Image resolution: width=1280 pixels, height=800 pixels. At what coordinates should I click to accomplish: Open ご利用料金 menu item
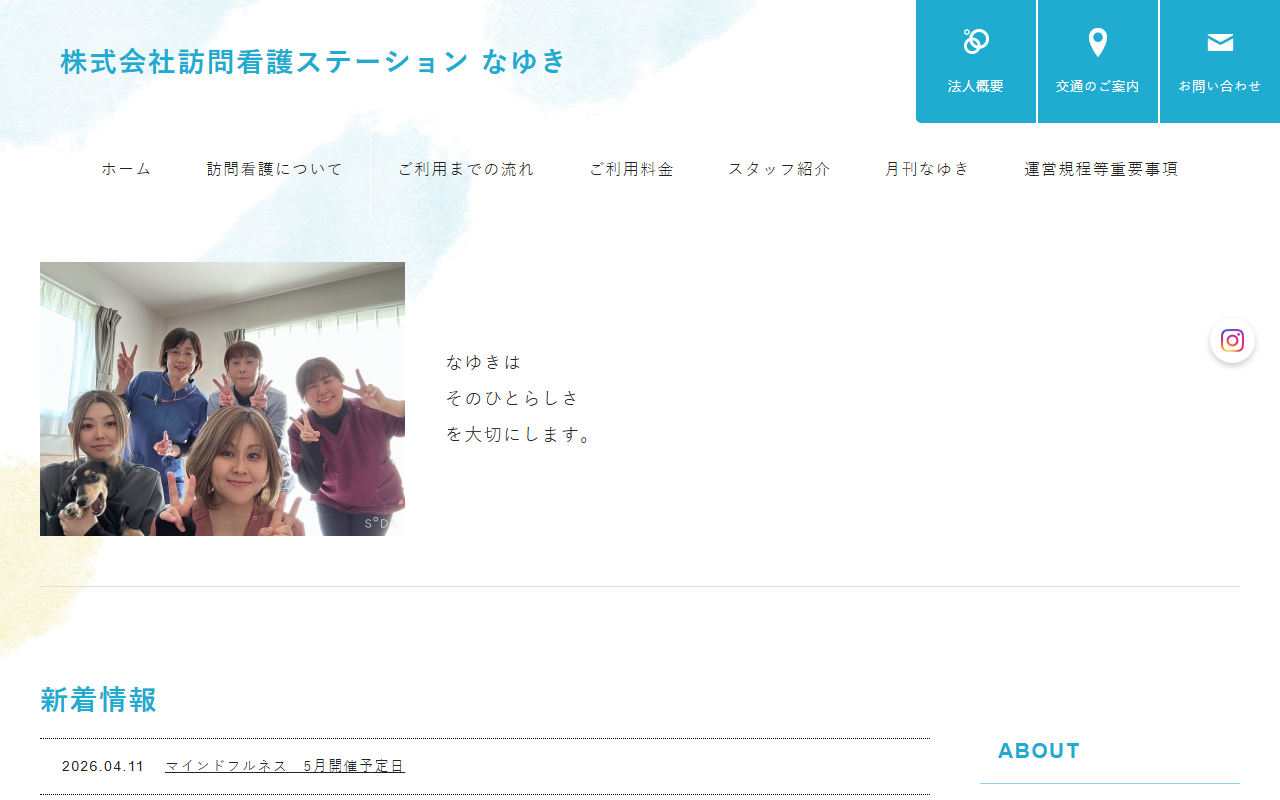click(631, 169)
